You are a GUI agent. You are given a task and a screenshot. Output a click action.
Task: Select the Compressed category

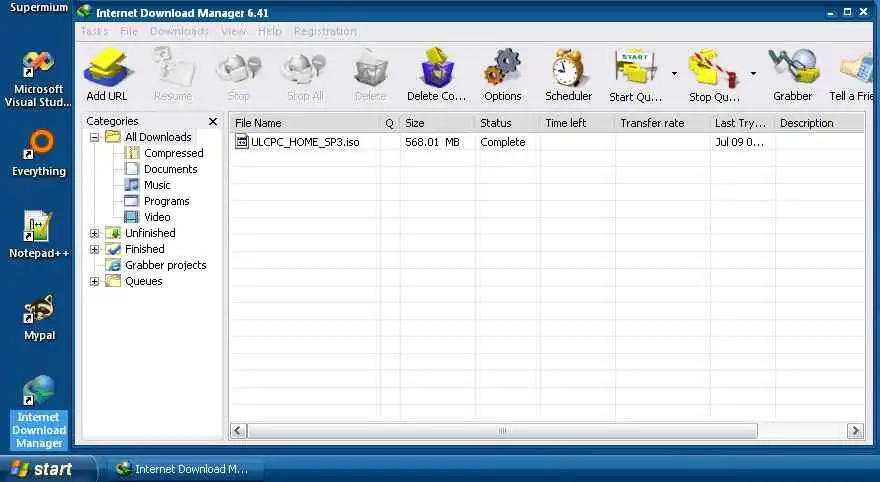coord(173,153)
